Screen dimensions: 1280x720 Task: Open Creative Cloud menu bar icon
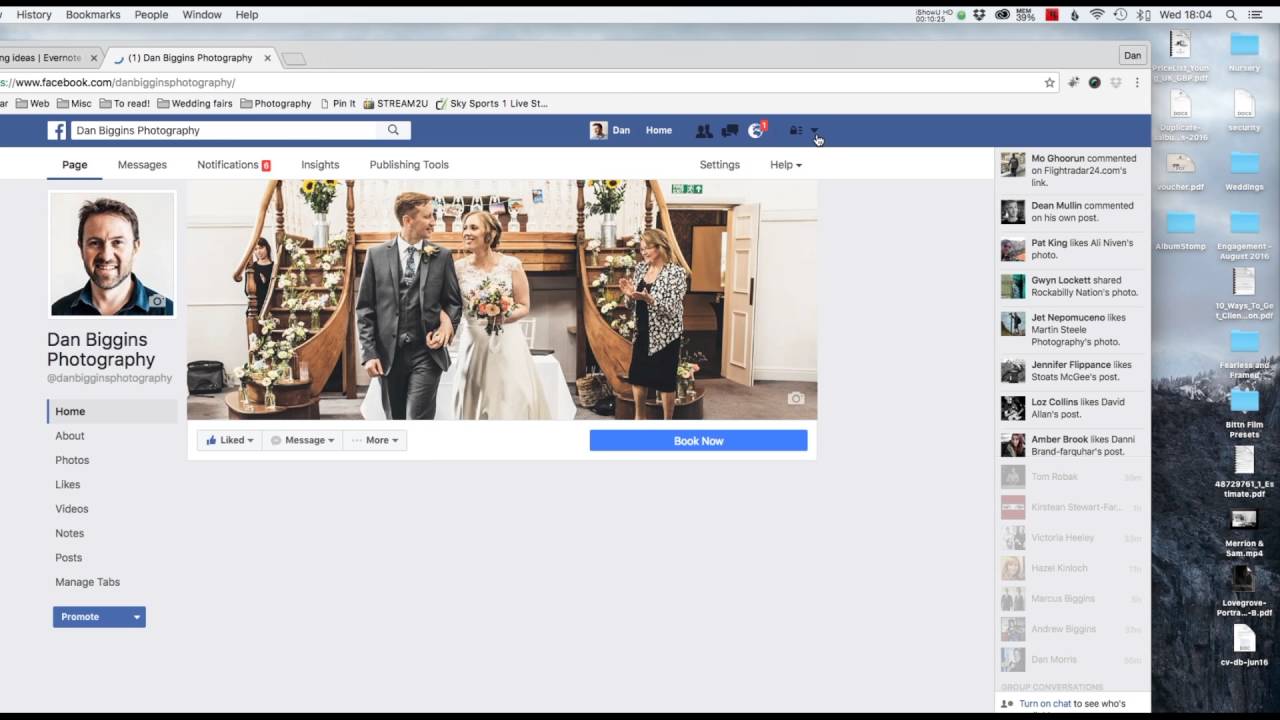pos(1002,15)
